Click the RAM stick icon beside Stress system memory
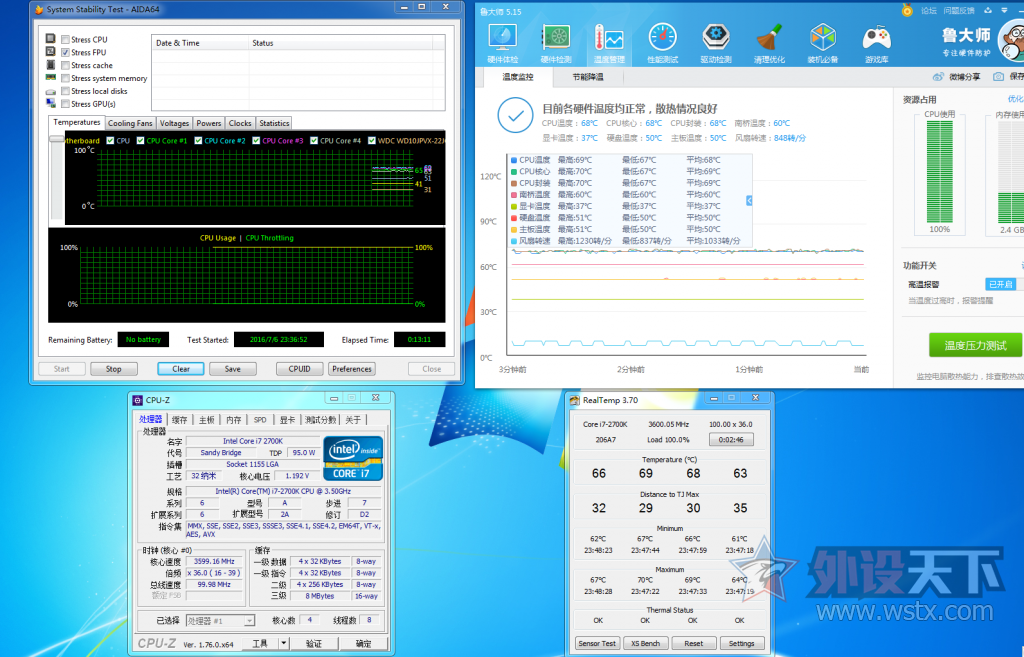Image resolution: width=1024 pixels, height=657 pixels. click(51, 78)
